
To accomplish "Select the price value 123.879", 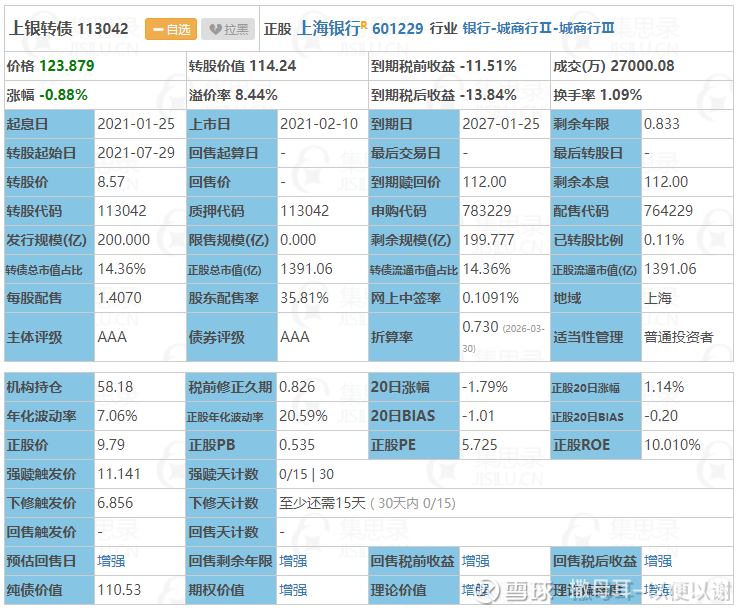I will click(x=66, y=66).
